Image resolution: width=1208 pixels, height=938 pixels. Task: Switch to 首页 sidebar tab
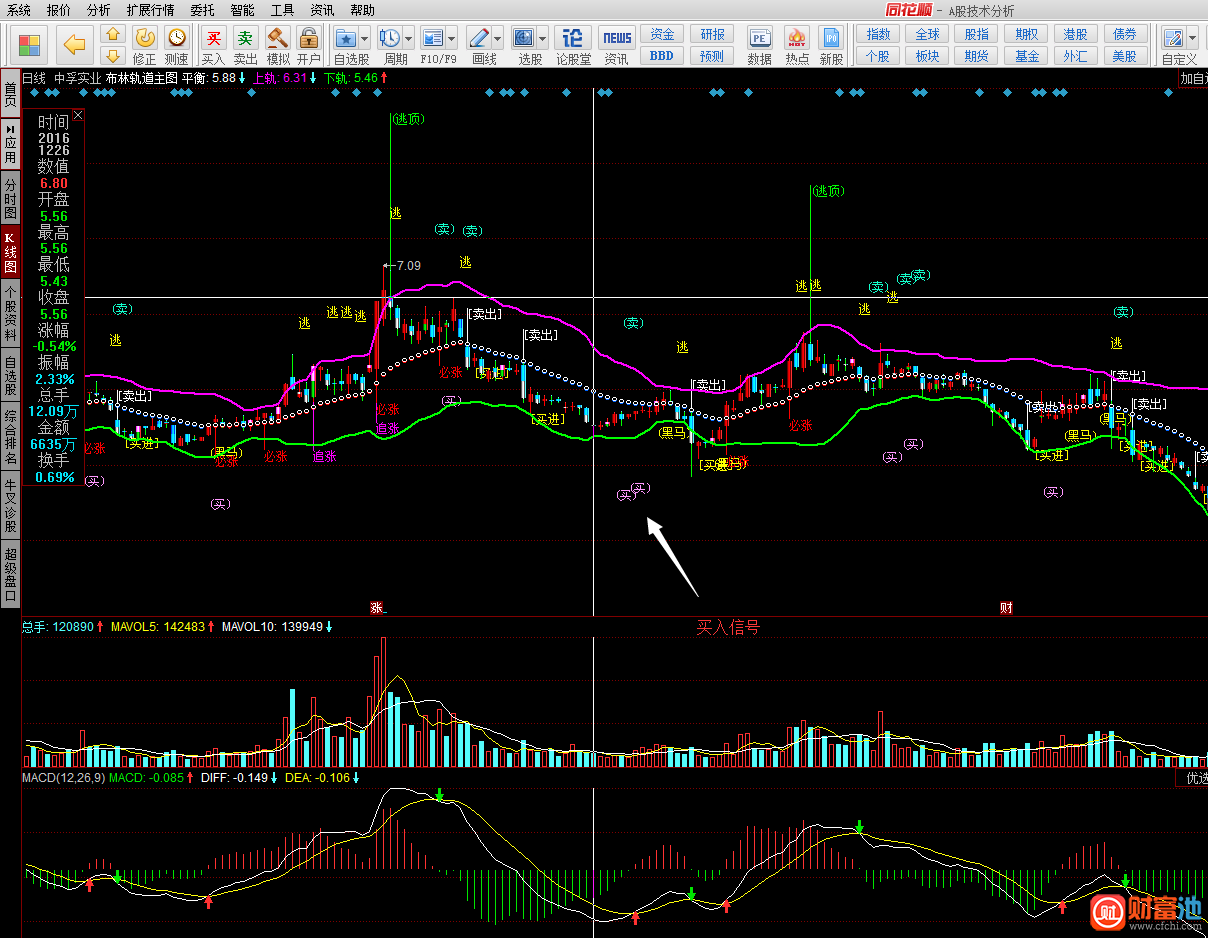[x=10, y=95]
